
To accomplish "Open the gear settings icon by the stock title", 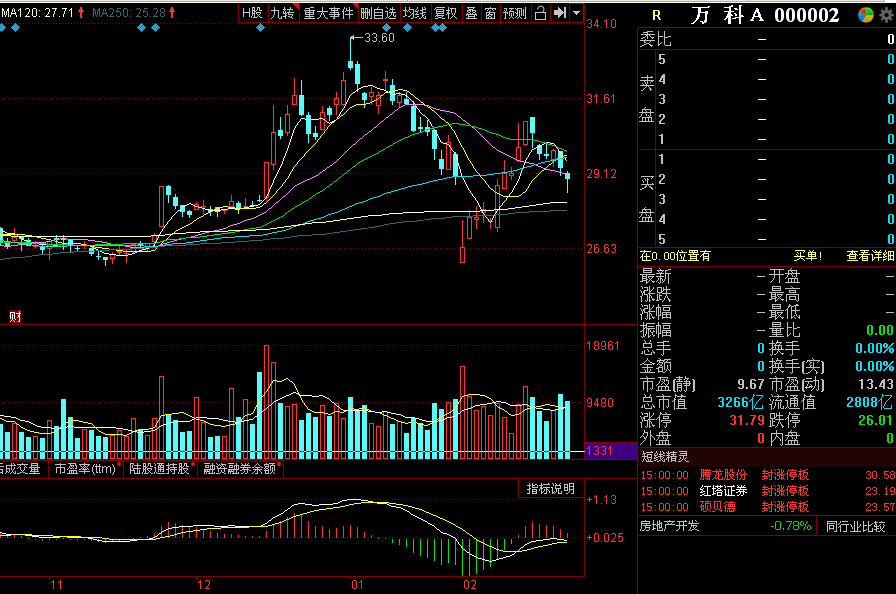I will [887, 15].
